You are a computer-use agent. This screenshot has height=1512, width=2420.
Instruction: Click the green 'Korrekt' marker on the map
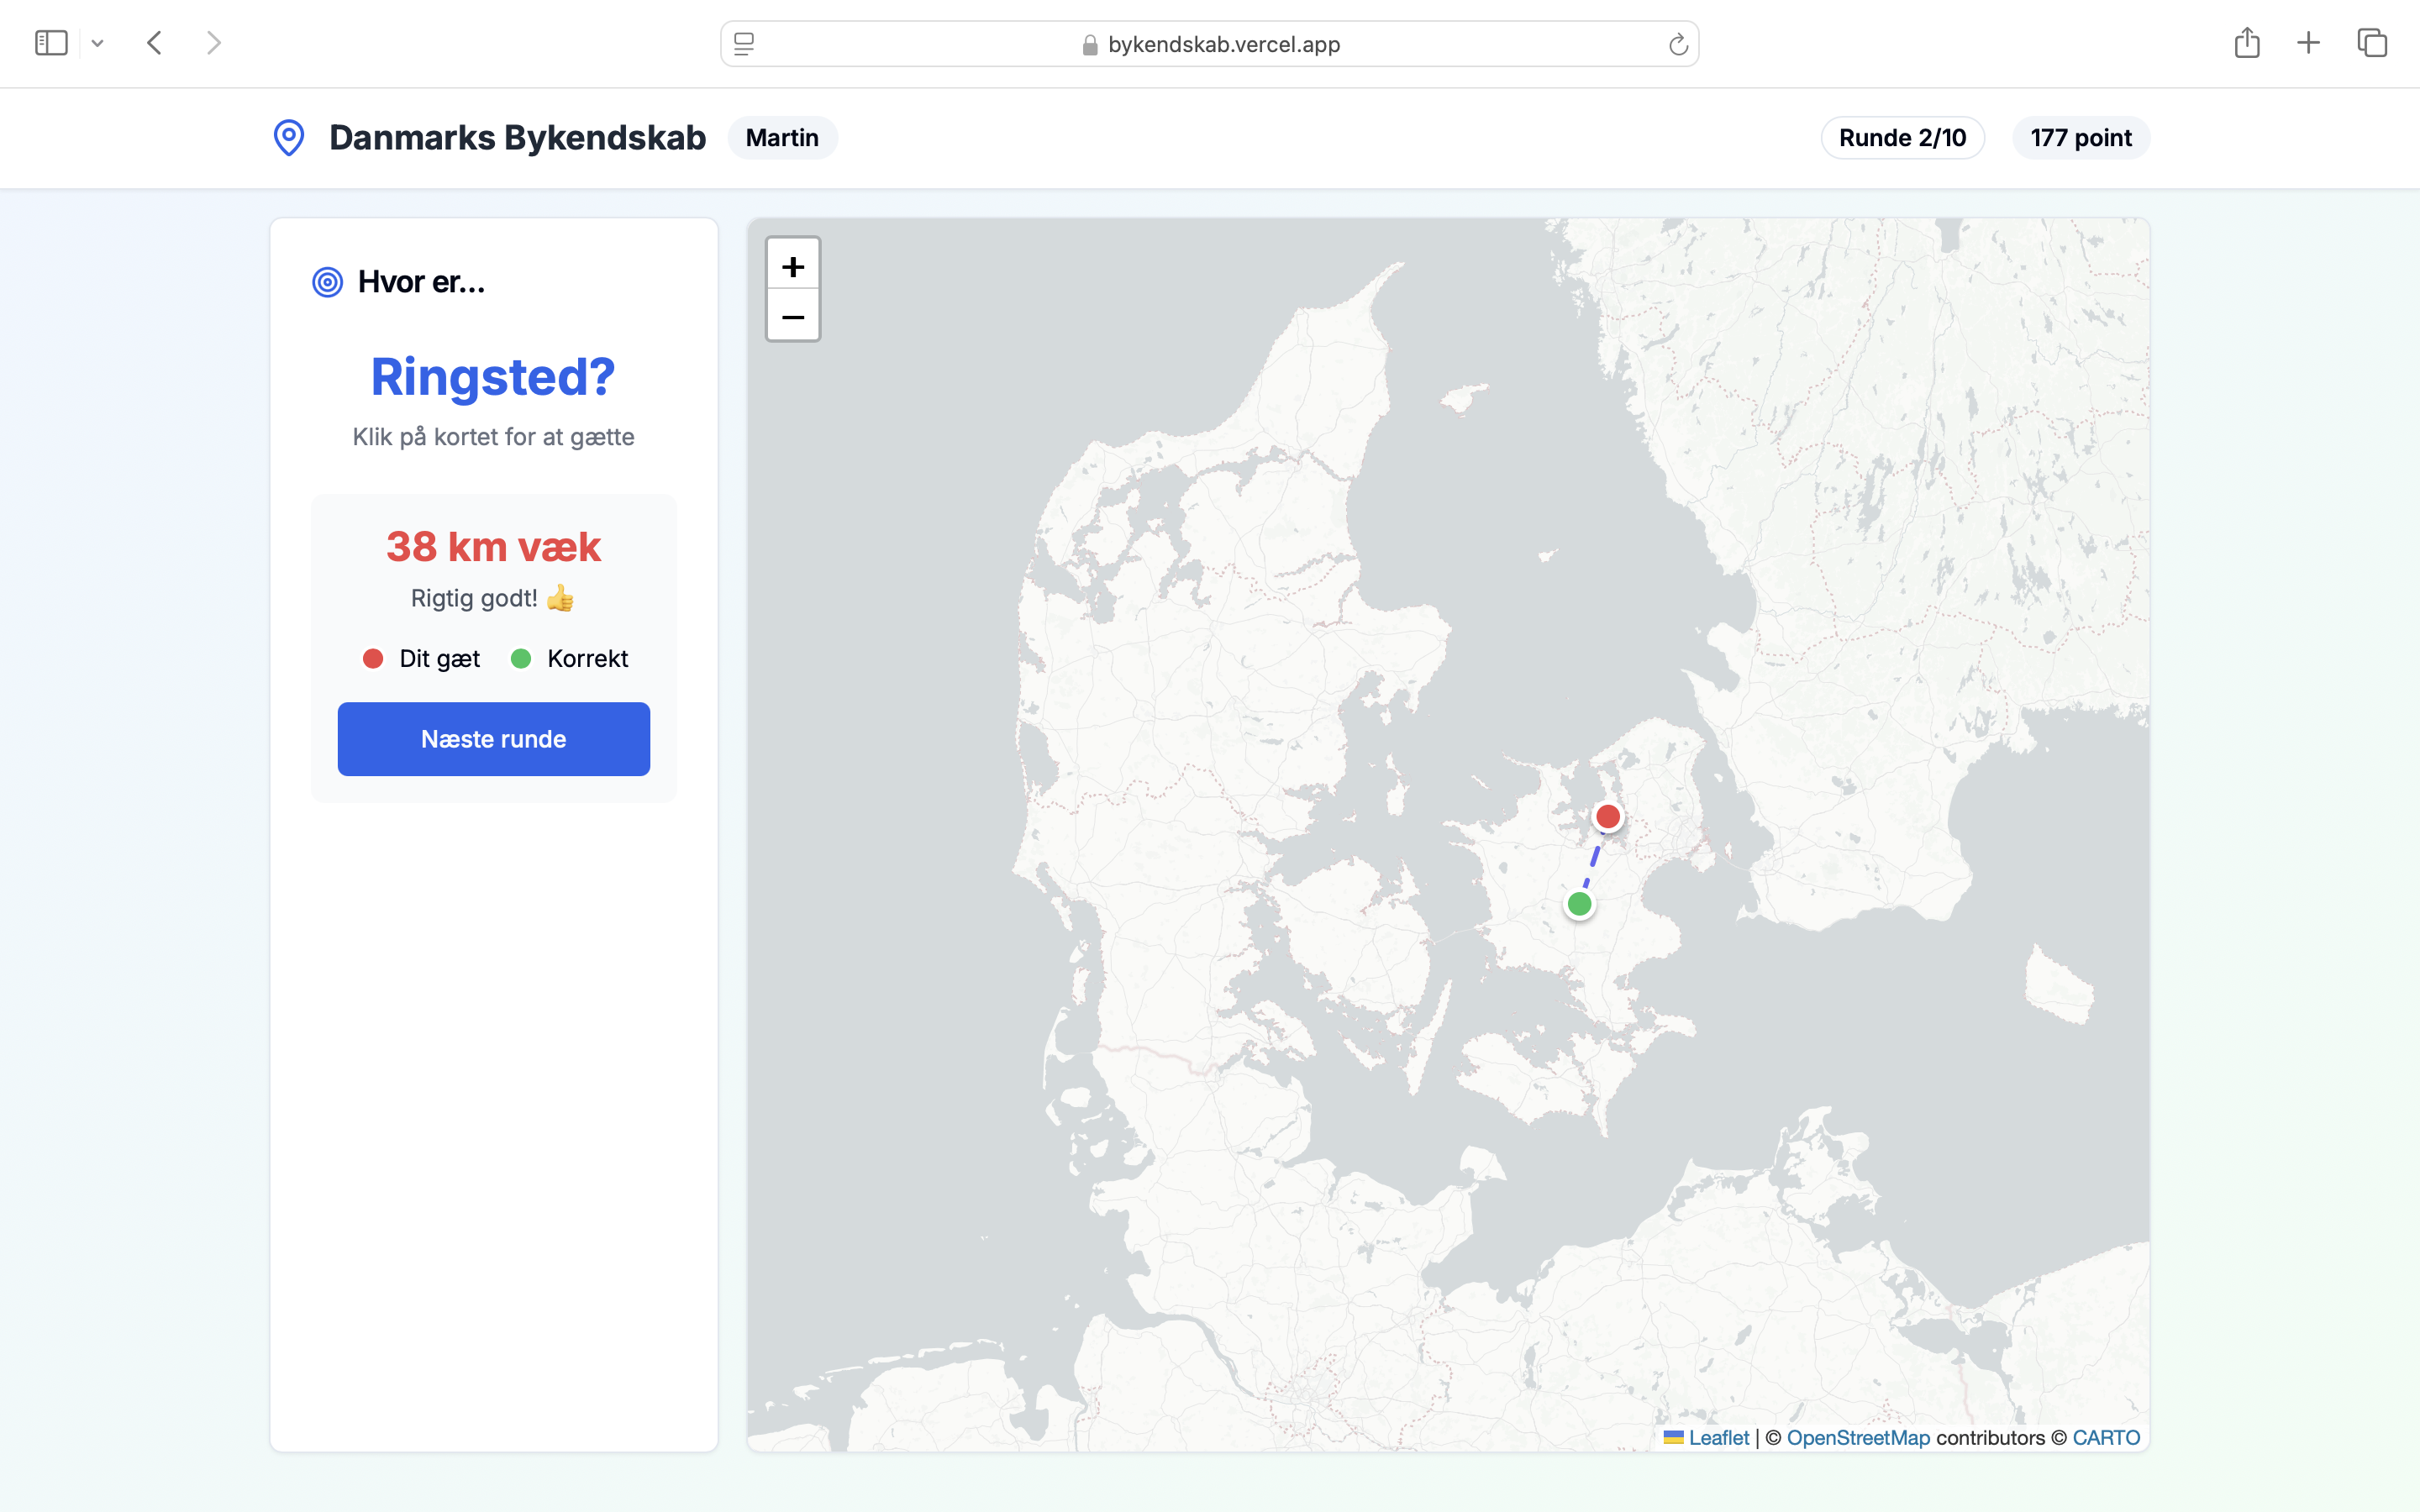(x=1580, y=904)
